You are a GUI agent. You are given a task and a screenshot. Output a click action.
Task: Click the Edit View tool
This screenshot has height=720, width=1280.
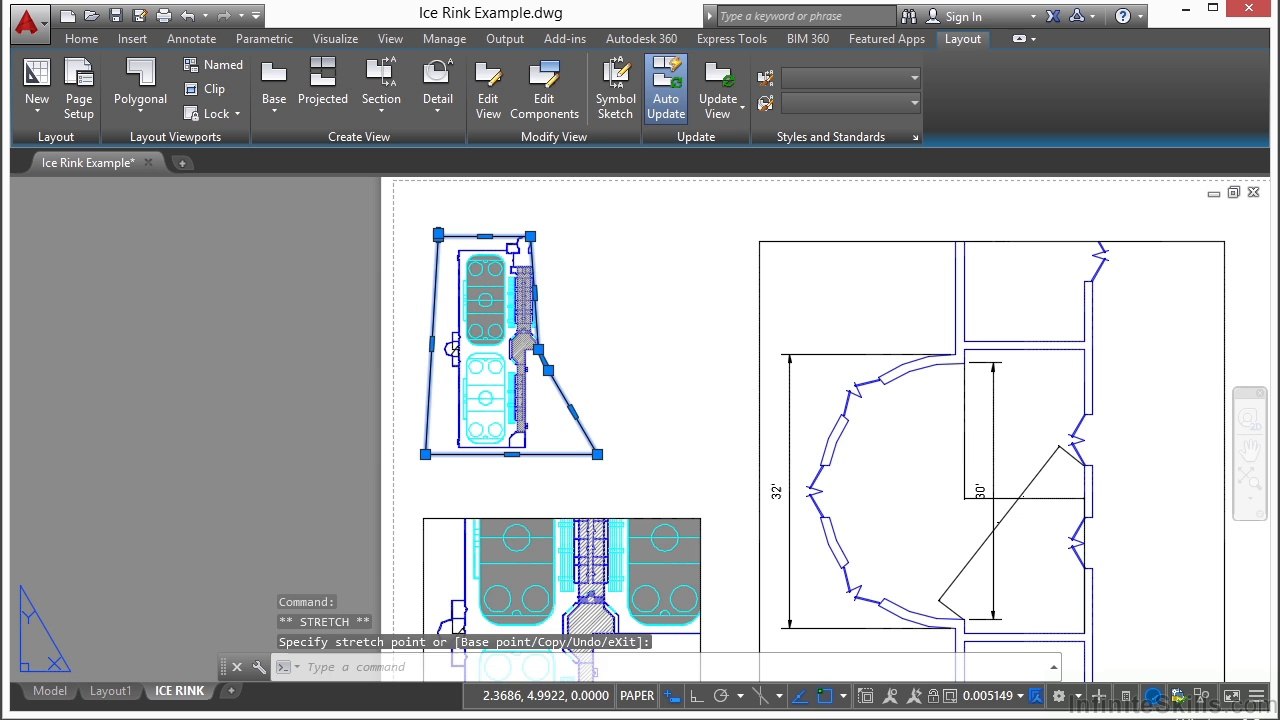[x=488, y=88]
